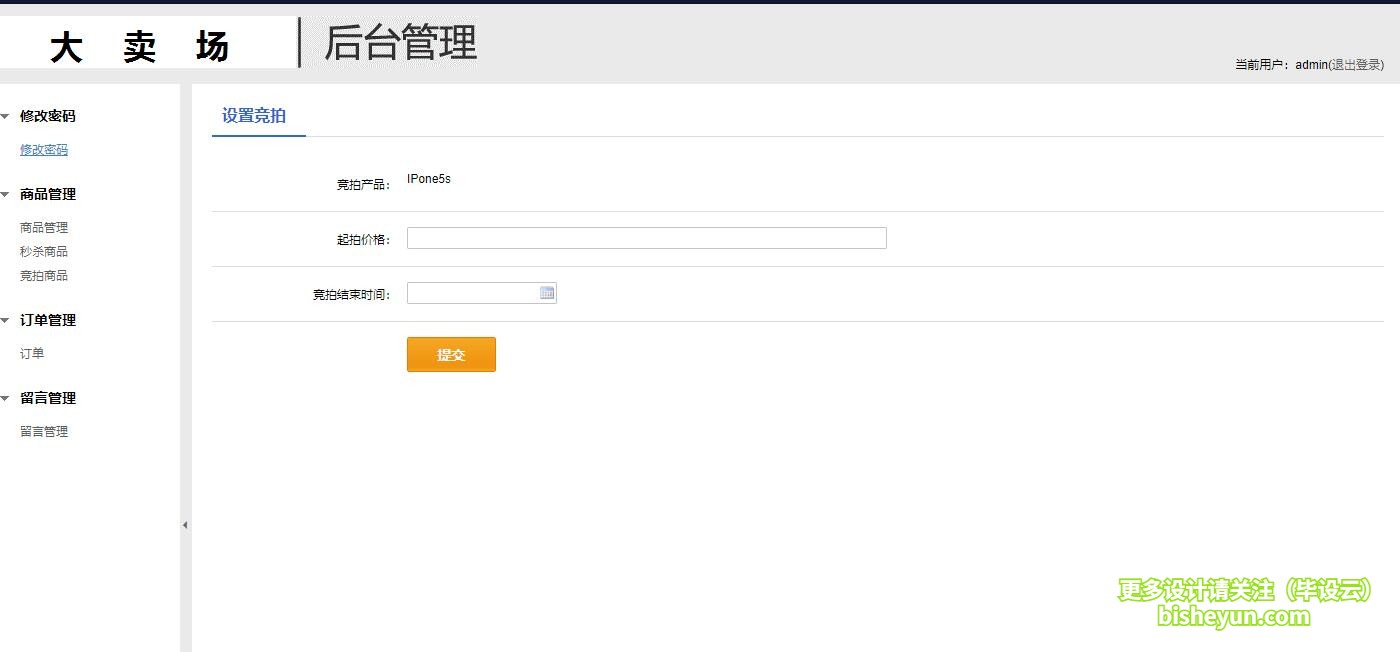This screenshot has width=1400, height=652.
Task: Click the 商品管理 section heading
Action: pos(48,194)
